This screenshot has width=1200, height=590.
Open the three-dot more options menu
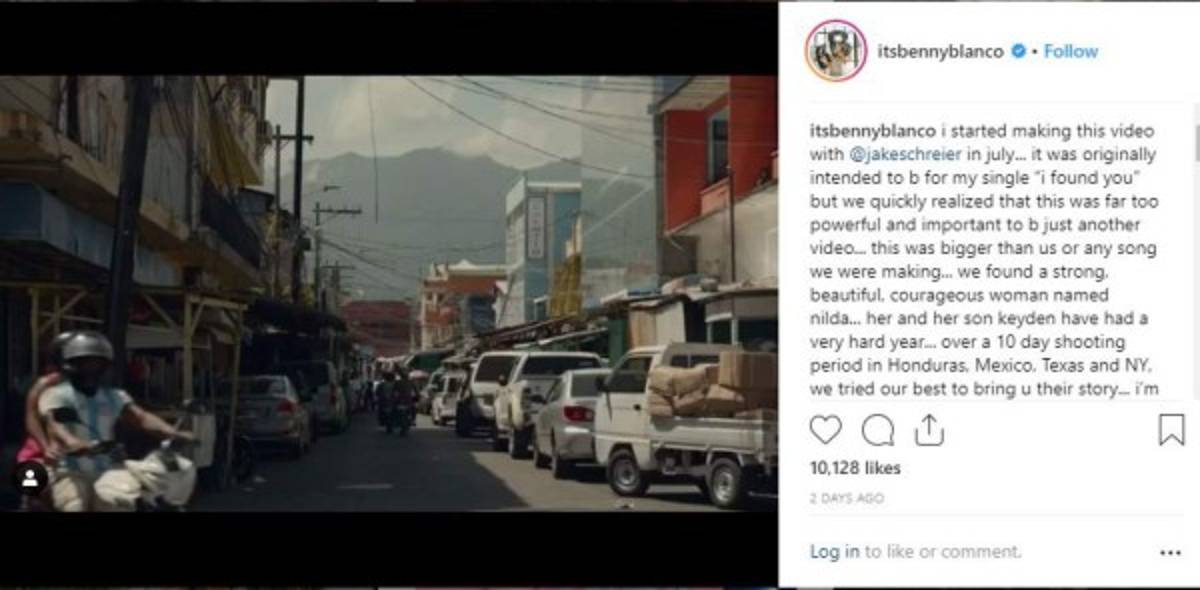pos(1170,553)
